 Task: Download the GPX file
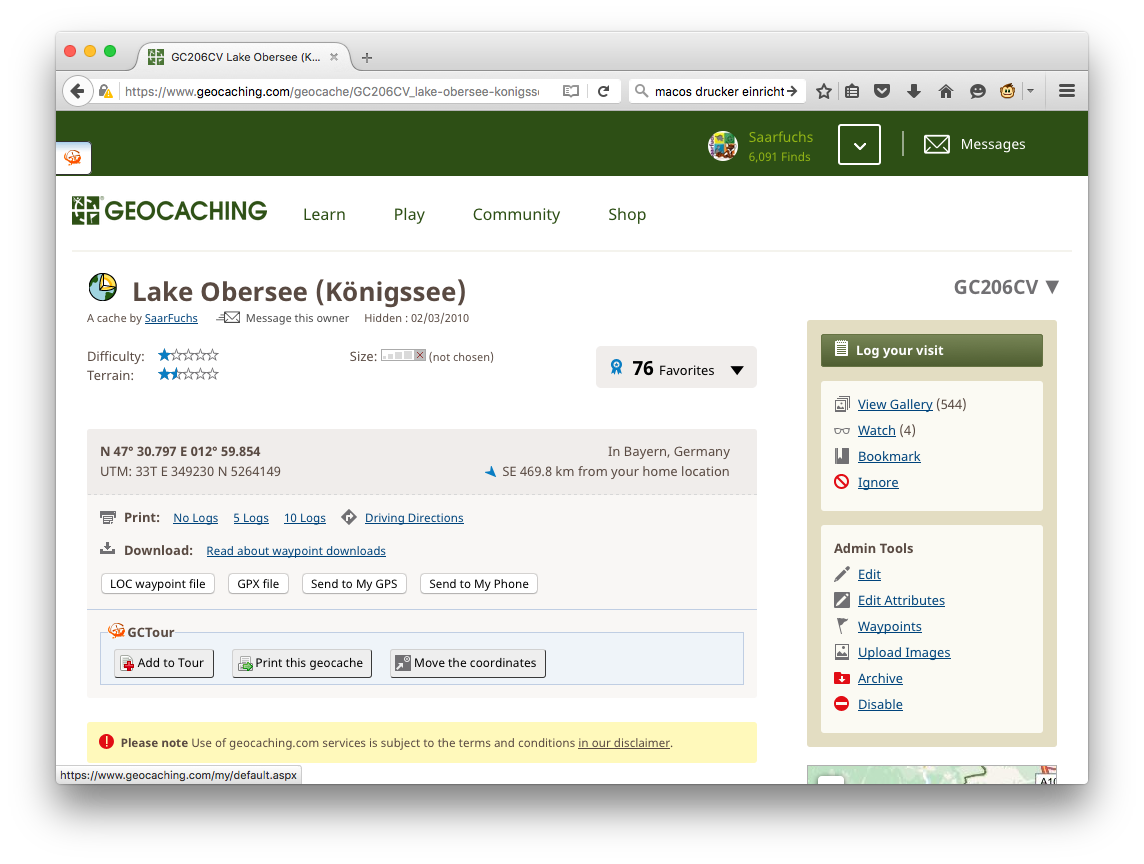(x=258, y=584)
